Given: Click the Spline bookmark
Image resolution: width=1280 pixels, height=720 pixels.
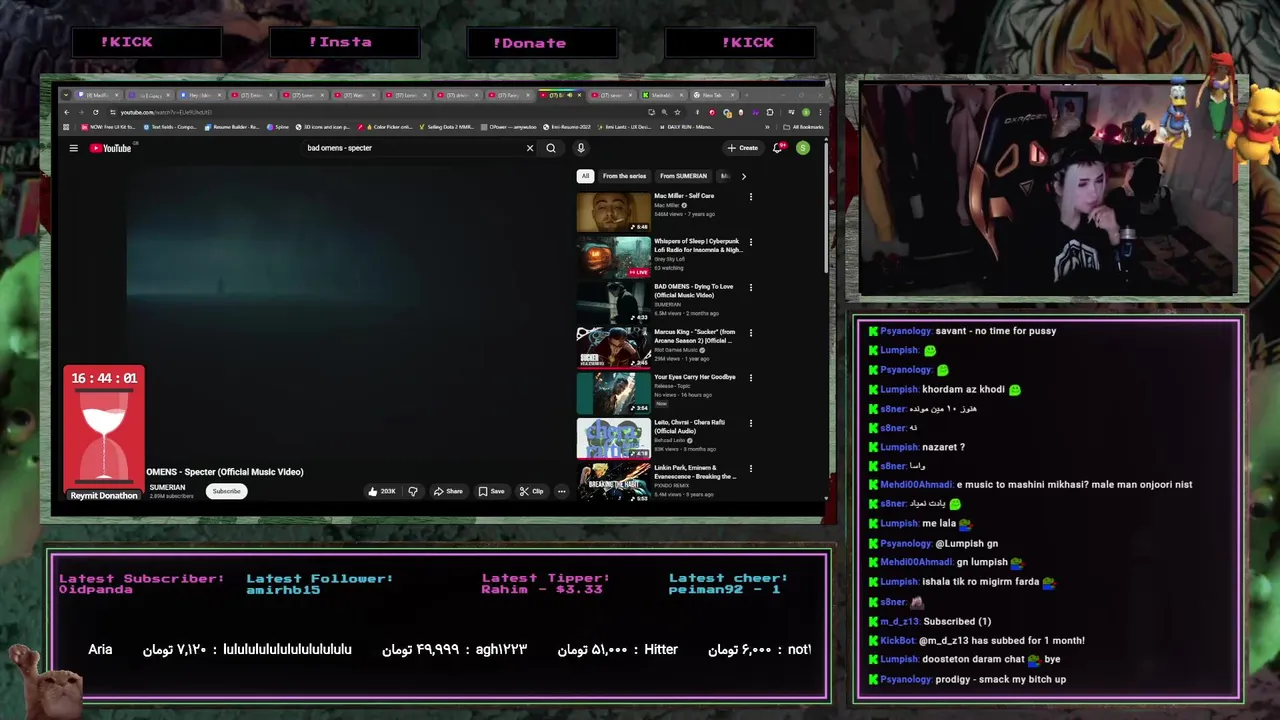Looking at the screenshot, I should [x=278, y=127].
